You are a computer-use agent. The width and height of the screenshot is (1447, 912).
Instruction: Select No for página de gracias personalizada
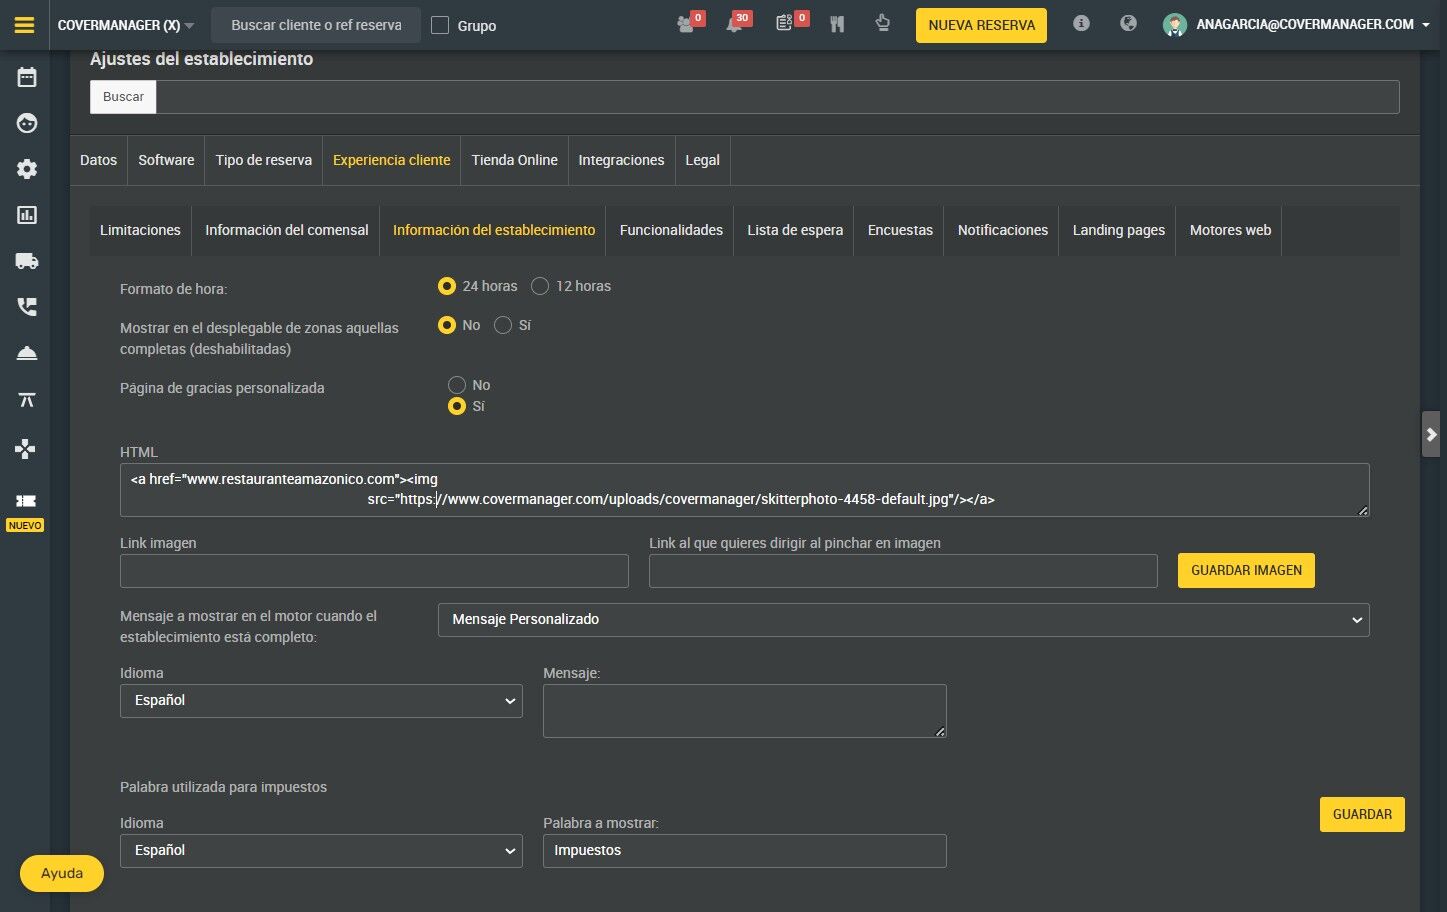(x=457, y=385)
